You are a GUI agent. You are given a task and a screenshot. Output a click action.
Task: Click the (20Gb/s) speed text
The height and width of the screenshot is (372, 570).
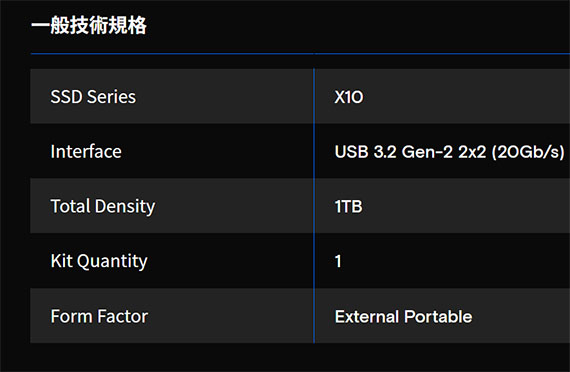coord(528,152)
